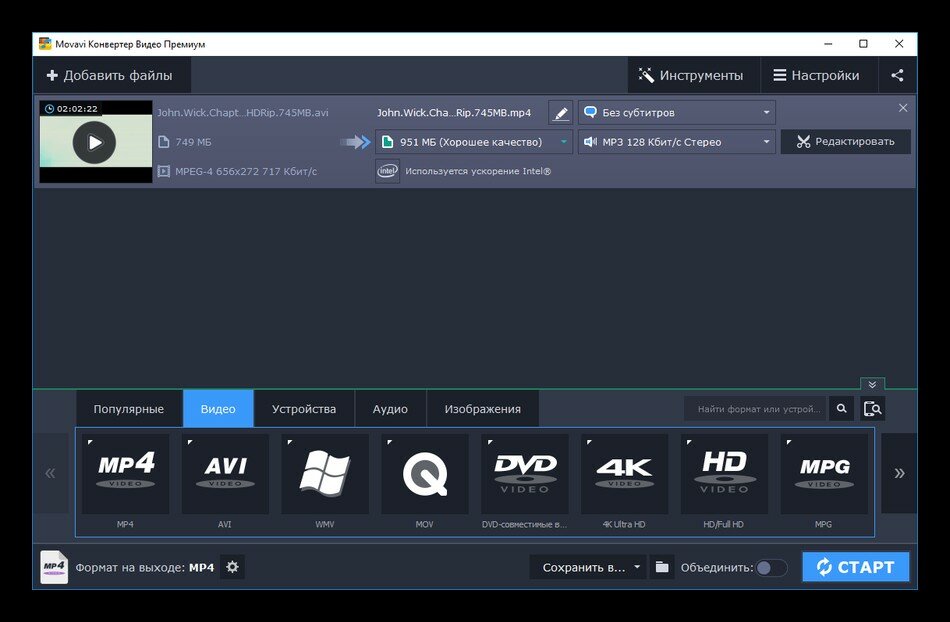
Task: Play the John Wick video thumbnail preview
Action: tap(95, 142)
